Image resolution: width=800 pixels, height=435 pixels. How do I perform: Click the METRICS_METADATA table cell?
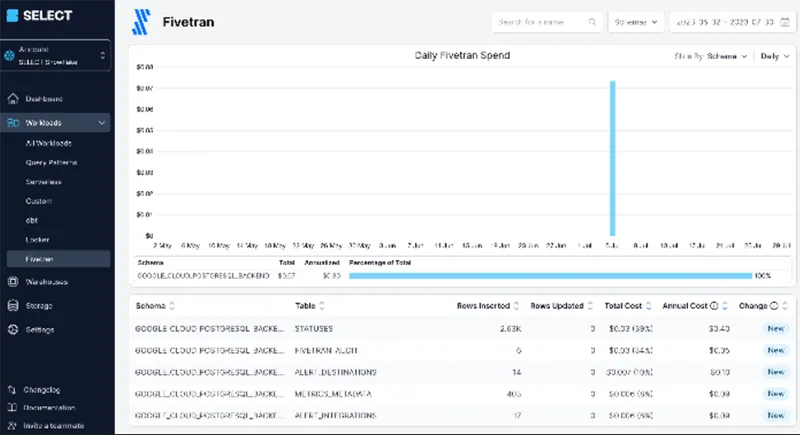(x=333, y=394)
